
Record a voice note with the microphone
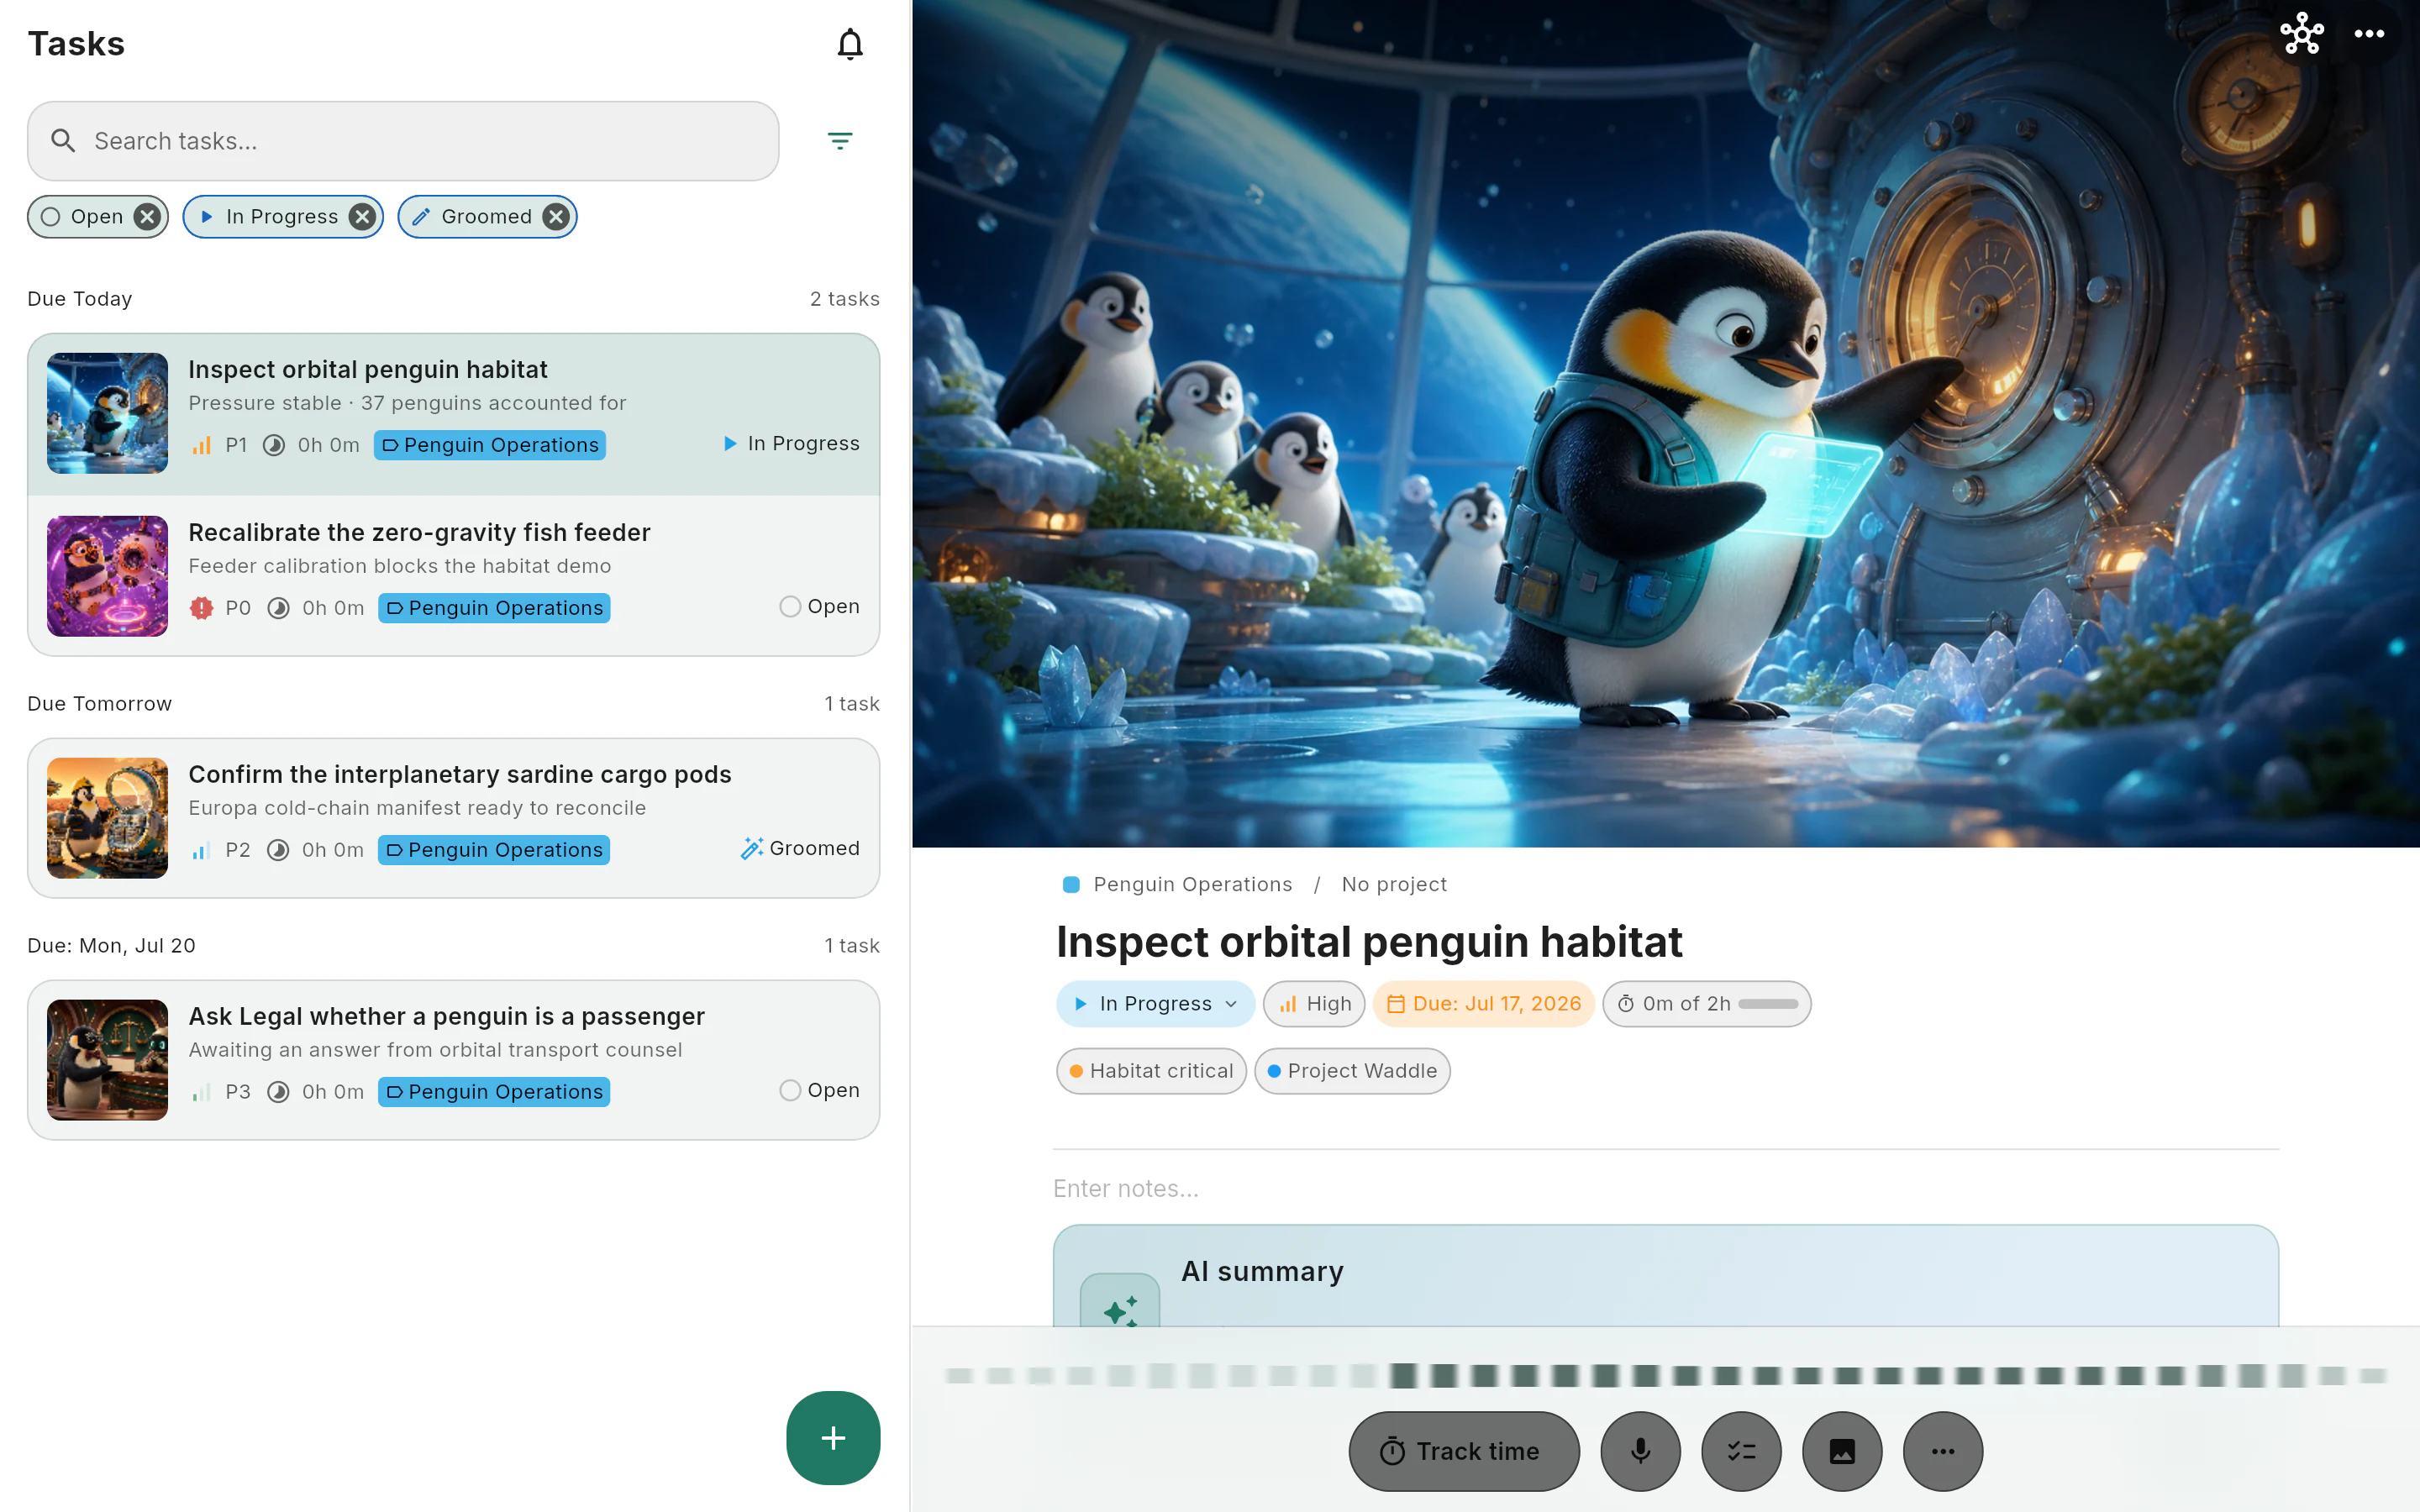1640,1451
